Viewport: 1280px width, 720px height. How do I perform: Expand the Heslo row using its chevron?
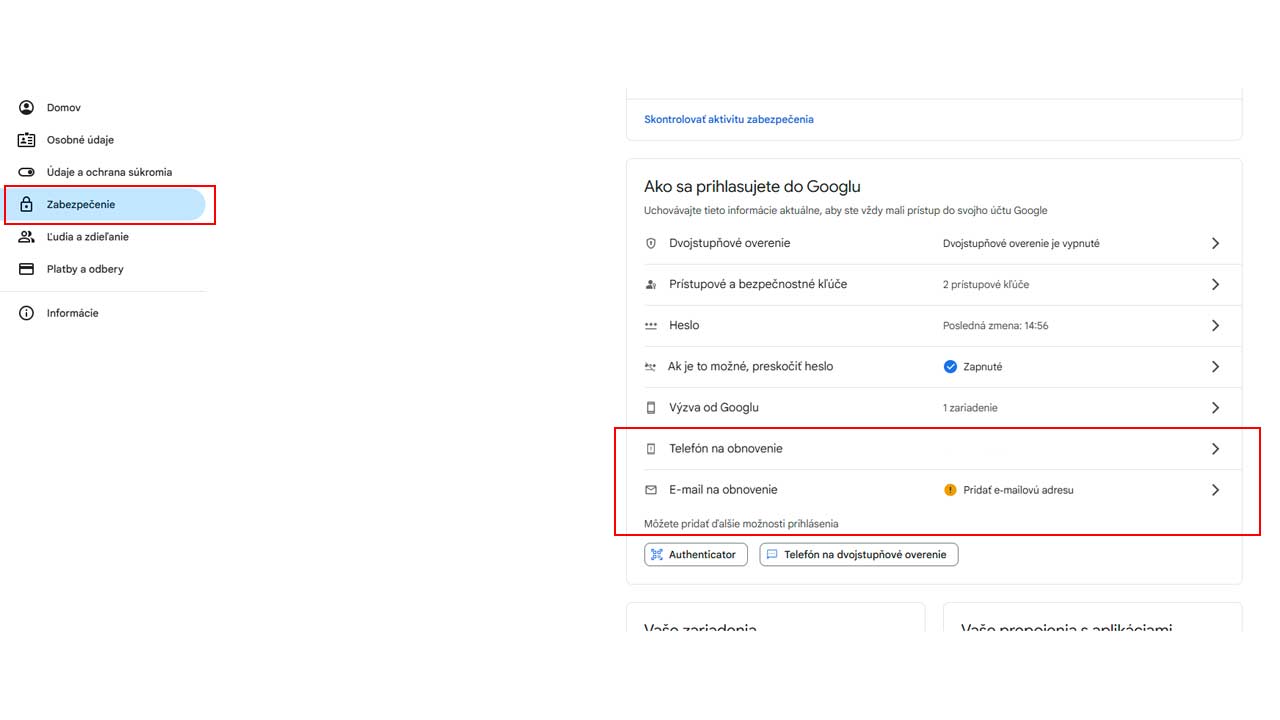pos(1215,326)
